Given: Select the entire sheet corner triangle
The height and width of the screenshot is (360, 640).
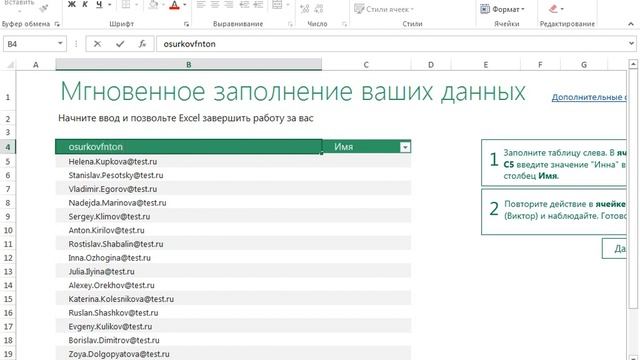Looking at the screenshot, I should [x=10, y=64].
